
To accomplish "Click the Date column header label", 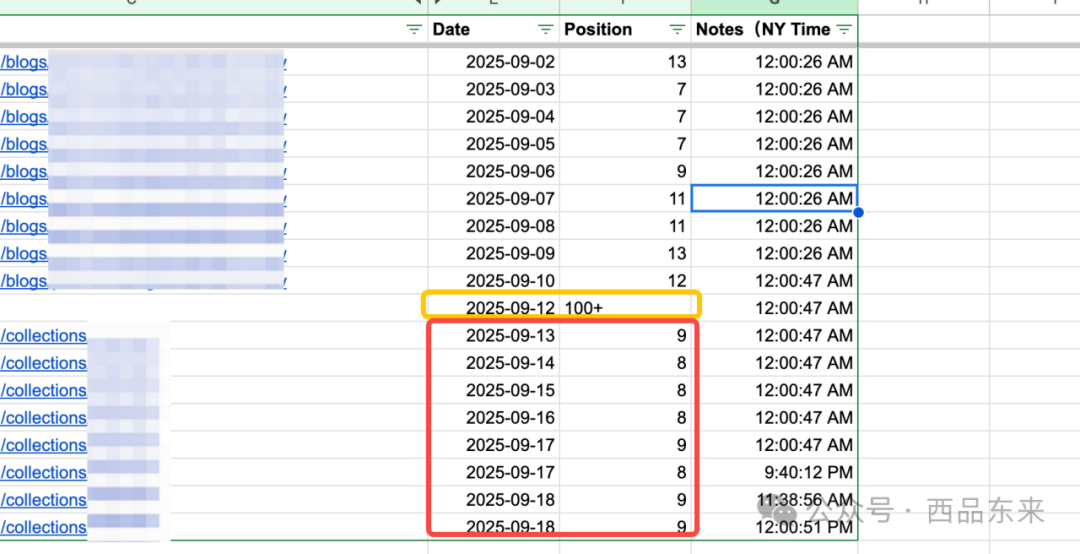I will point(452,29).
